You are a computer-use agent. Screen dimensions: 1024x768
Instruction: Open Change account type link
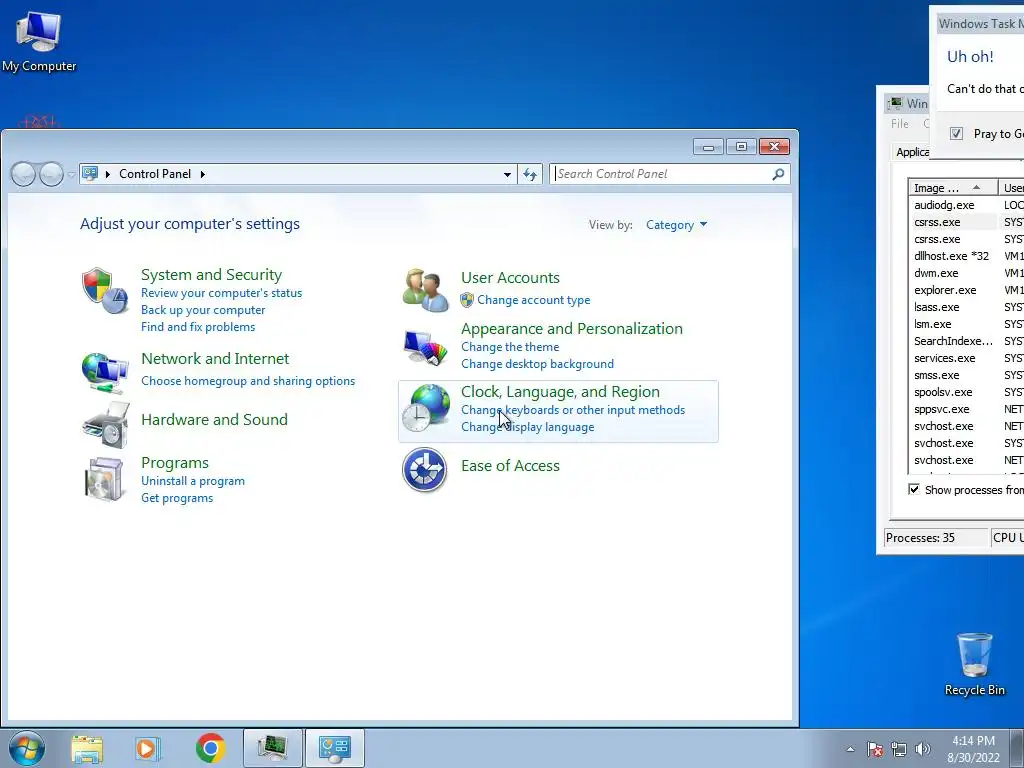click(534, 300)
